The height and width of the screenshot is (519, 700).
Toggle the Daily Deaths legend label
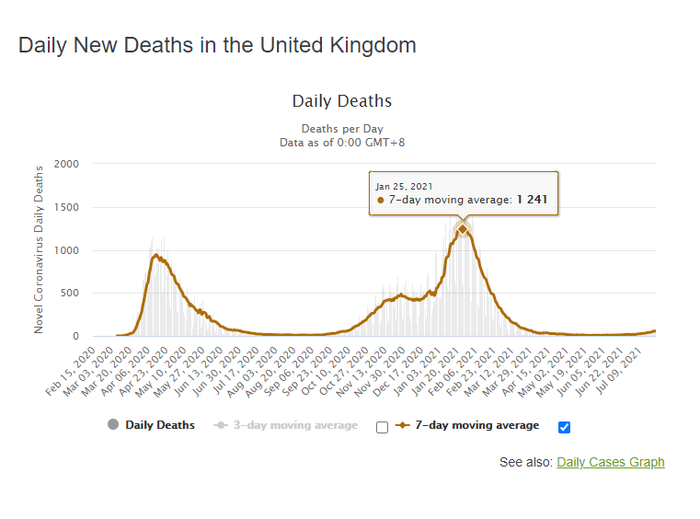pyautogui.click(x=160, y=426)
